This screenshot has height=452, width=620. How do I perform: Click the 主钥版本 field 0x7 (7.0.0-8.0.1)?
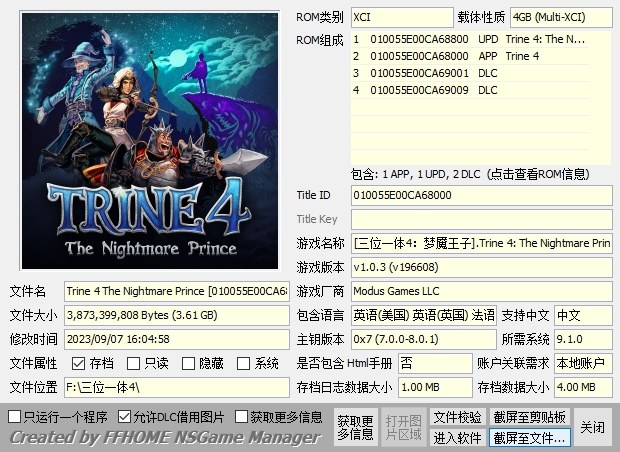[x=423, y=339]
